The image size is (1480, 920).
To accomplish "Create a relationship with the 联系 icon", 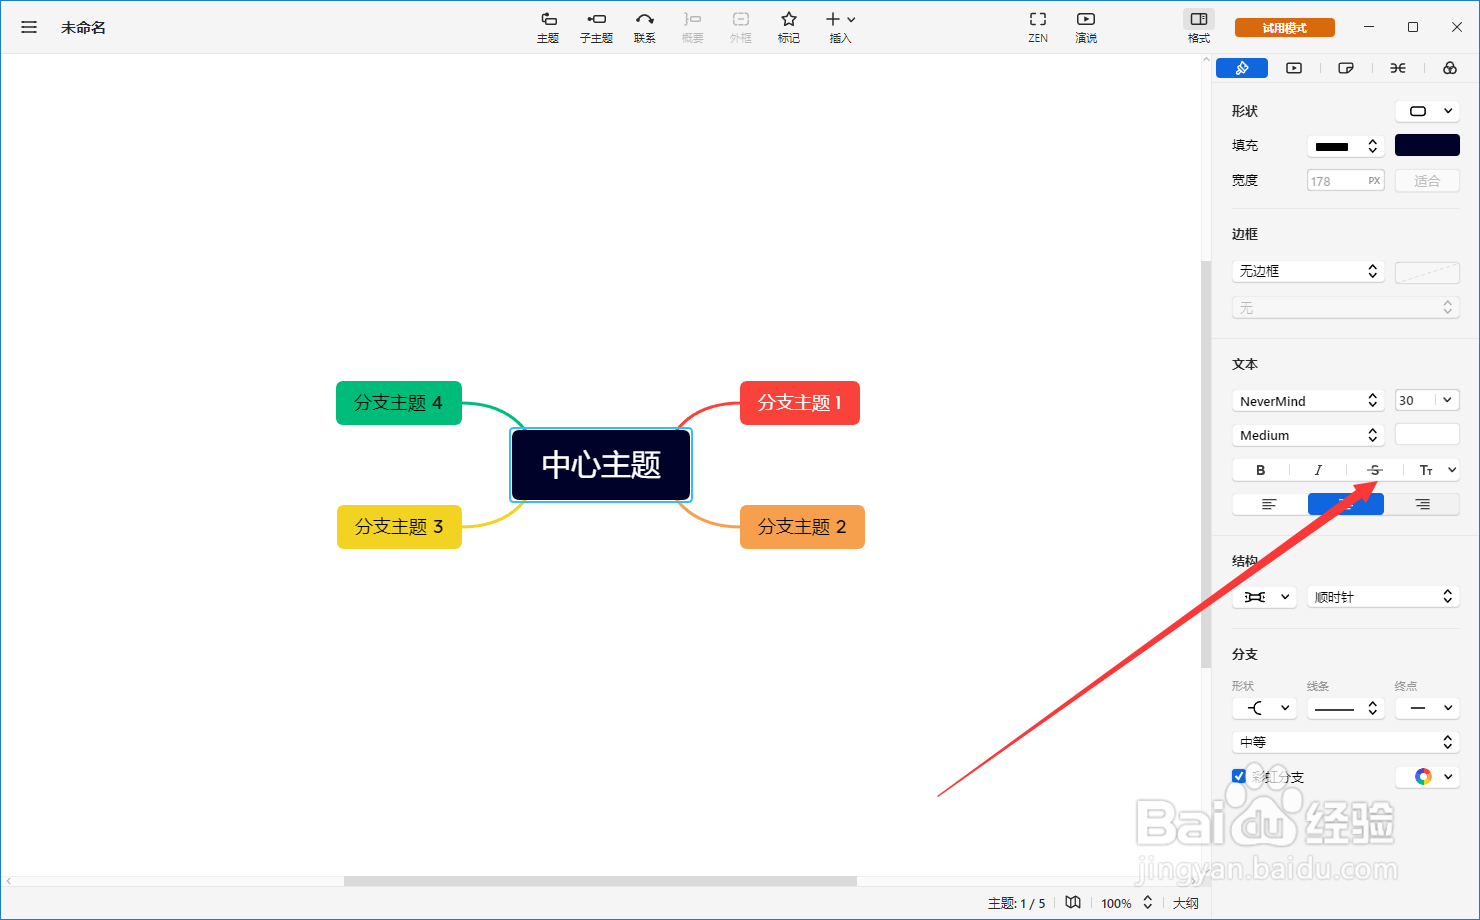I will point(645,27).
